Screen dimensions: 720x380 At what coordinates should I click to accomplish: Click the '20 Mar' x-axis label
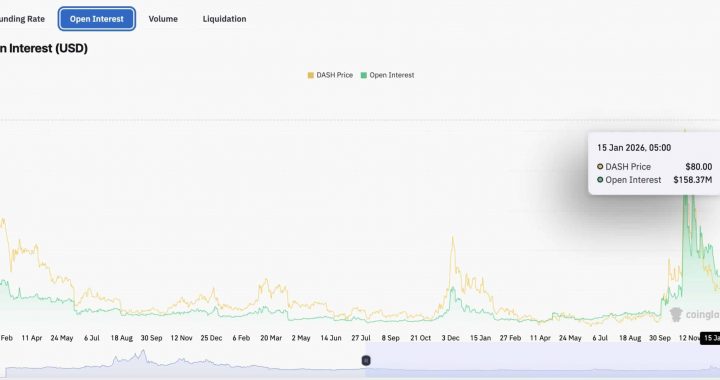click(271, 338)
